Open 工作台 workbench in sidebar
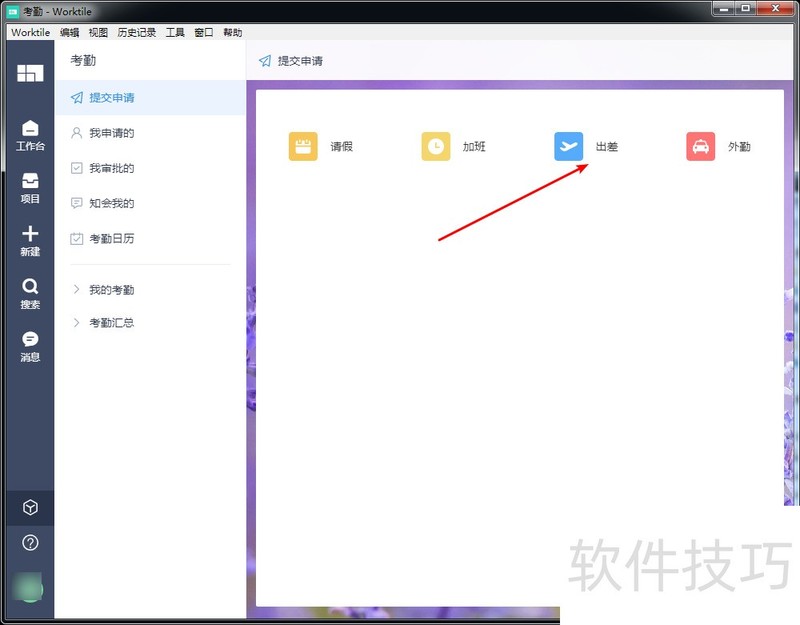Screen dimensions: 800x625 point(30,135)
